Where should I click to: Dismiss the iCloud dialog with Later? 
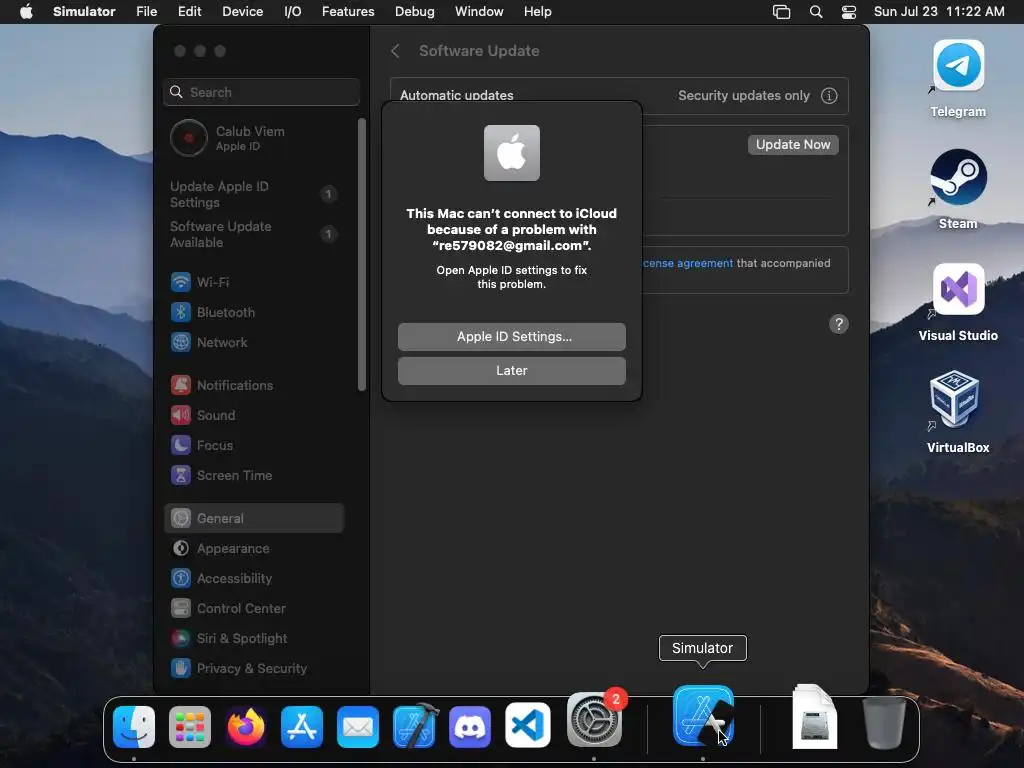point(511,370)
